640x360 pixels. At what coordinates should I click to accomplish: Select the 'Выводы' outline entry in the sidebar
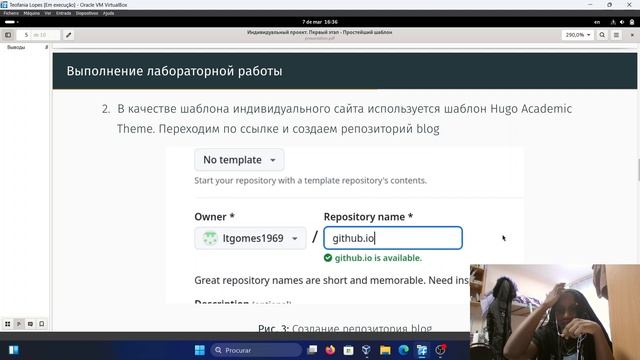click(x=16, y=47)
